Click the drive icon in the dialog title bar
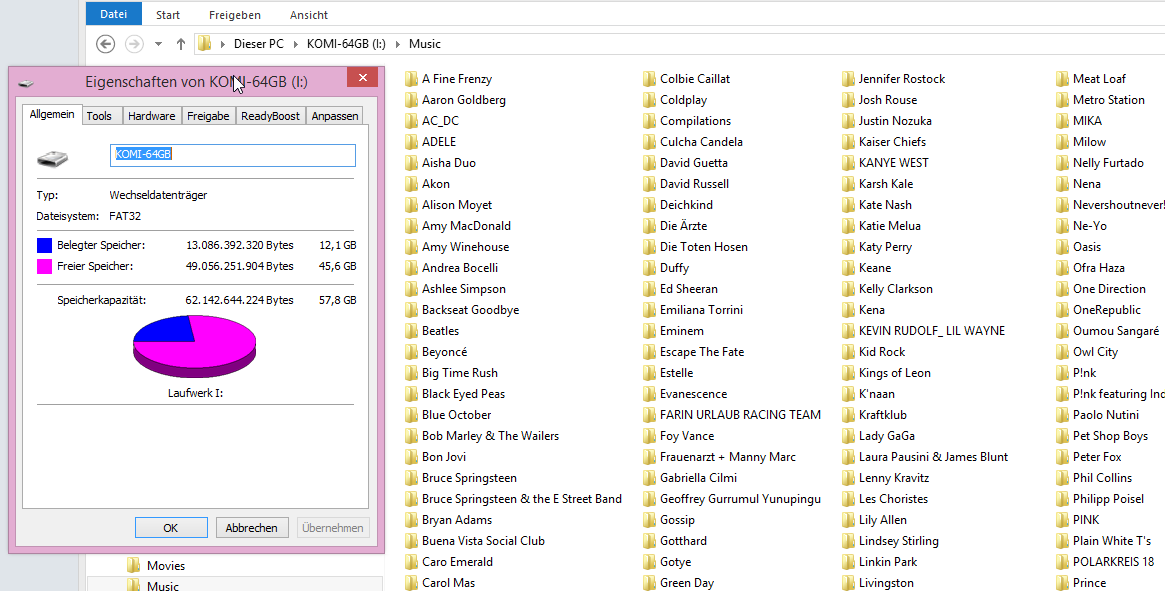Screen dimensions: 1165x591 coord(26,83)
